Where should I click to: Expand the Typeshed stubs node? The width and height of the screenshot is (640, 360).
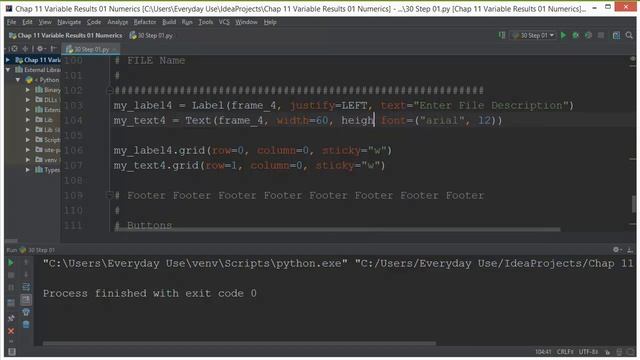28,170
